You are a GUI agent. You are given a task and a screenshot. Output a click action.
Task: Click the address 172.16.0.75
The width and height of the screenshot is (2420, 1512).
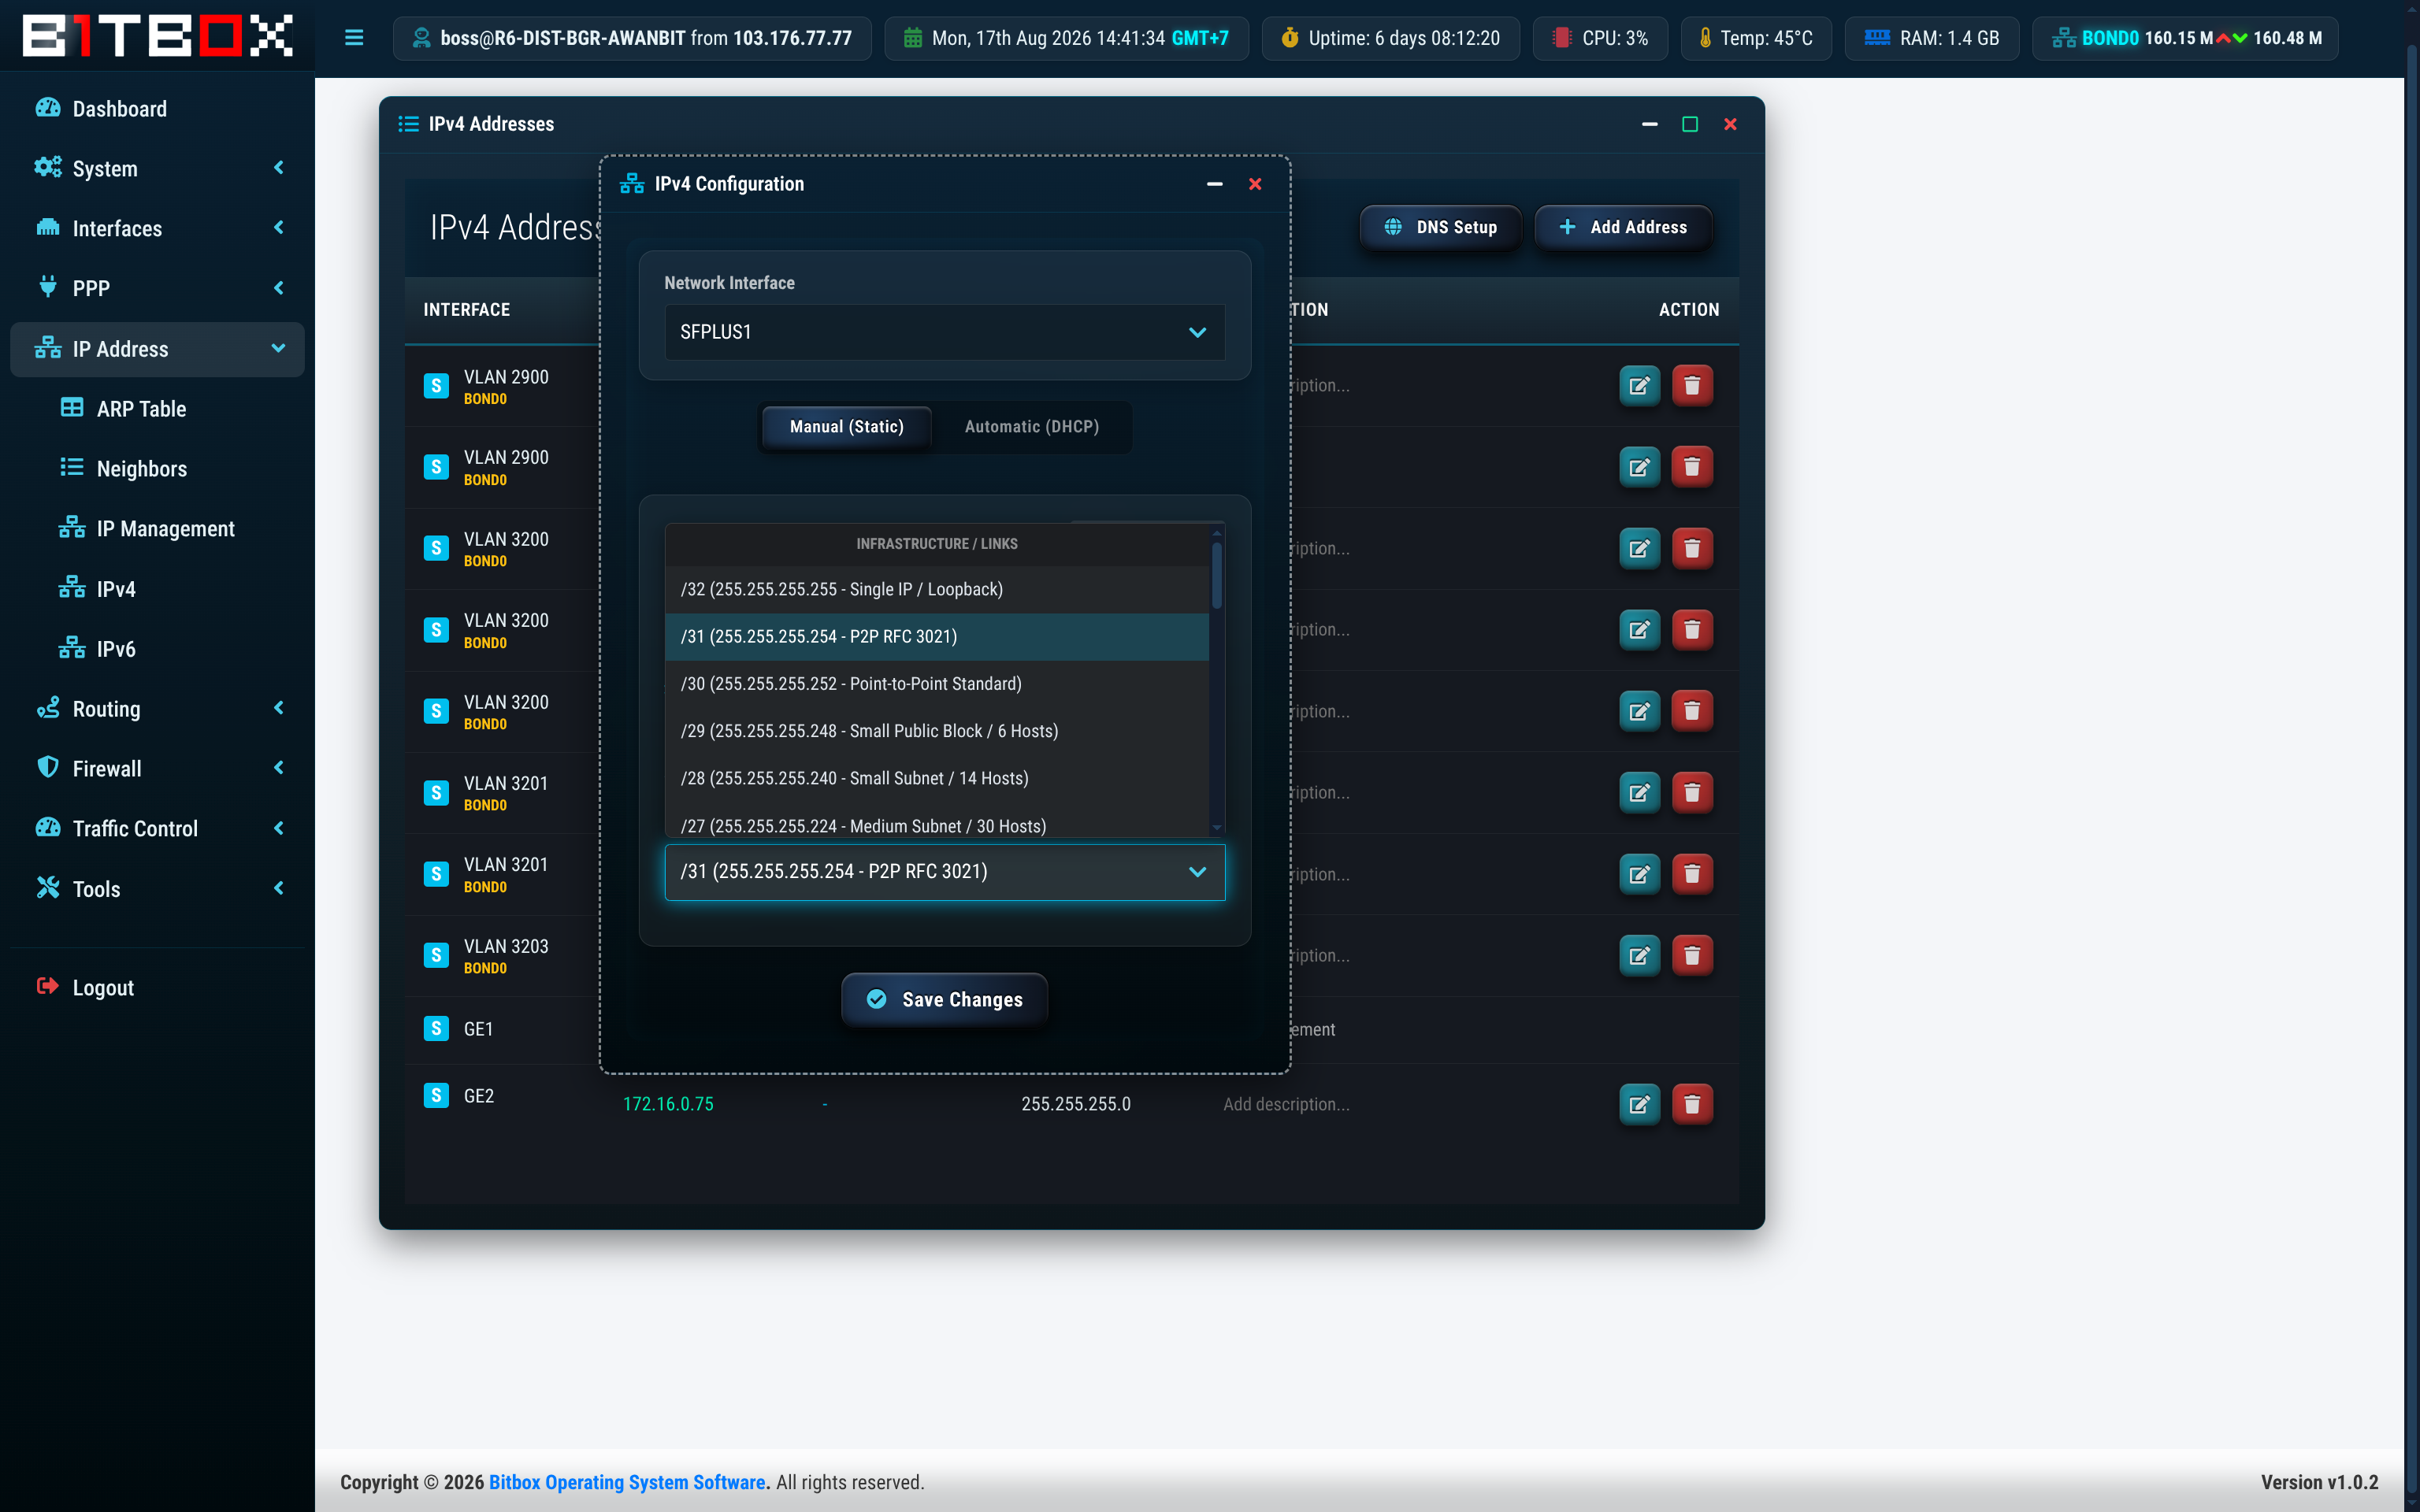[x=668, y=1104]
